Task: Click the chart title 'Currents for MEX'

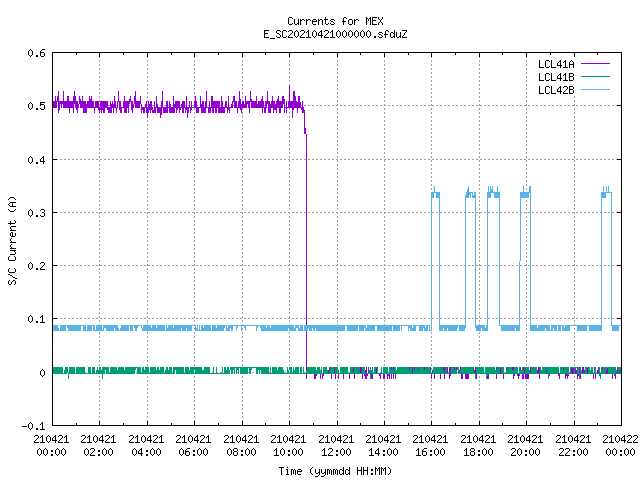Action: click(335, 21)
